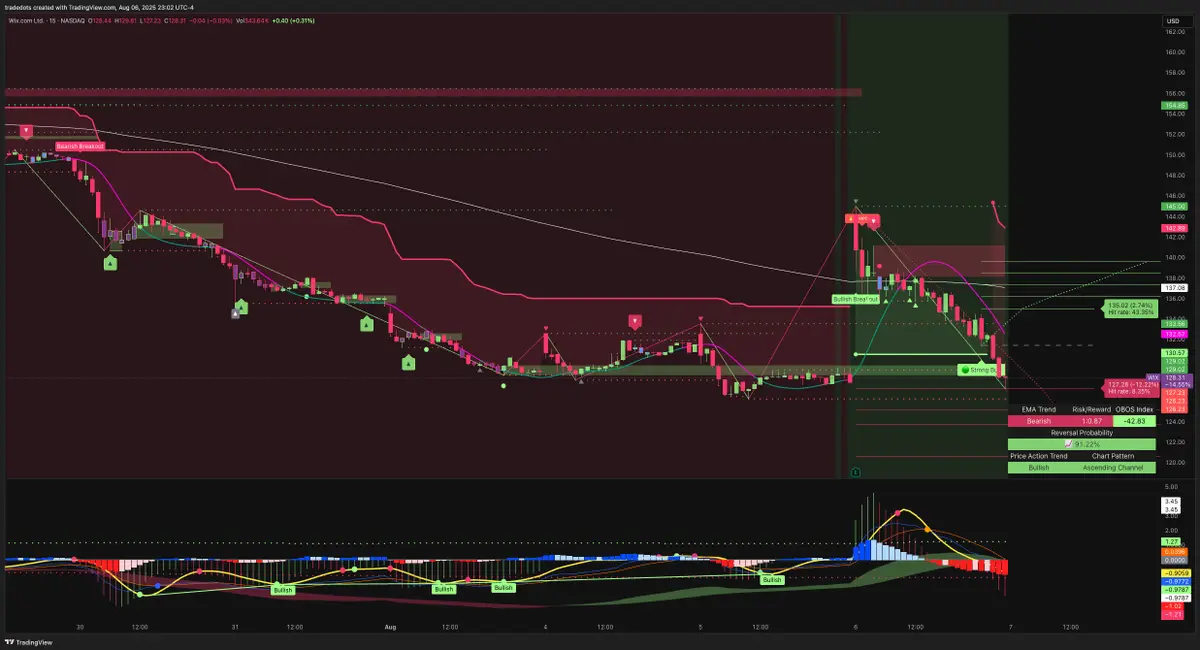This screenshot has width=1200, height=650.
Task: Click the Chart Pattern header
Action: point(1113,456)
